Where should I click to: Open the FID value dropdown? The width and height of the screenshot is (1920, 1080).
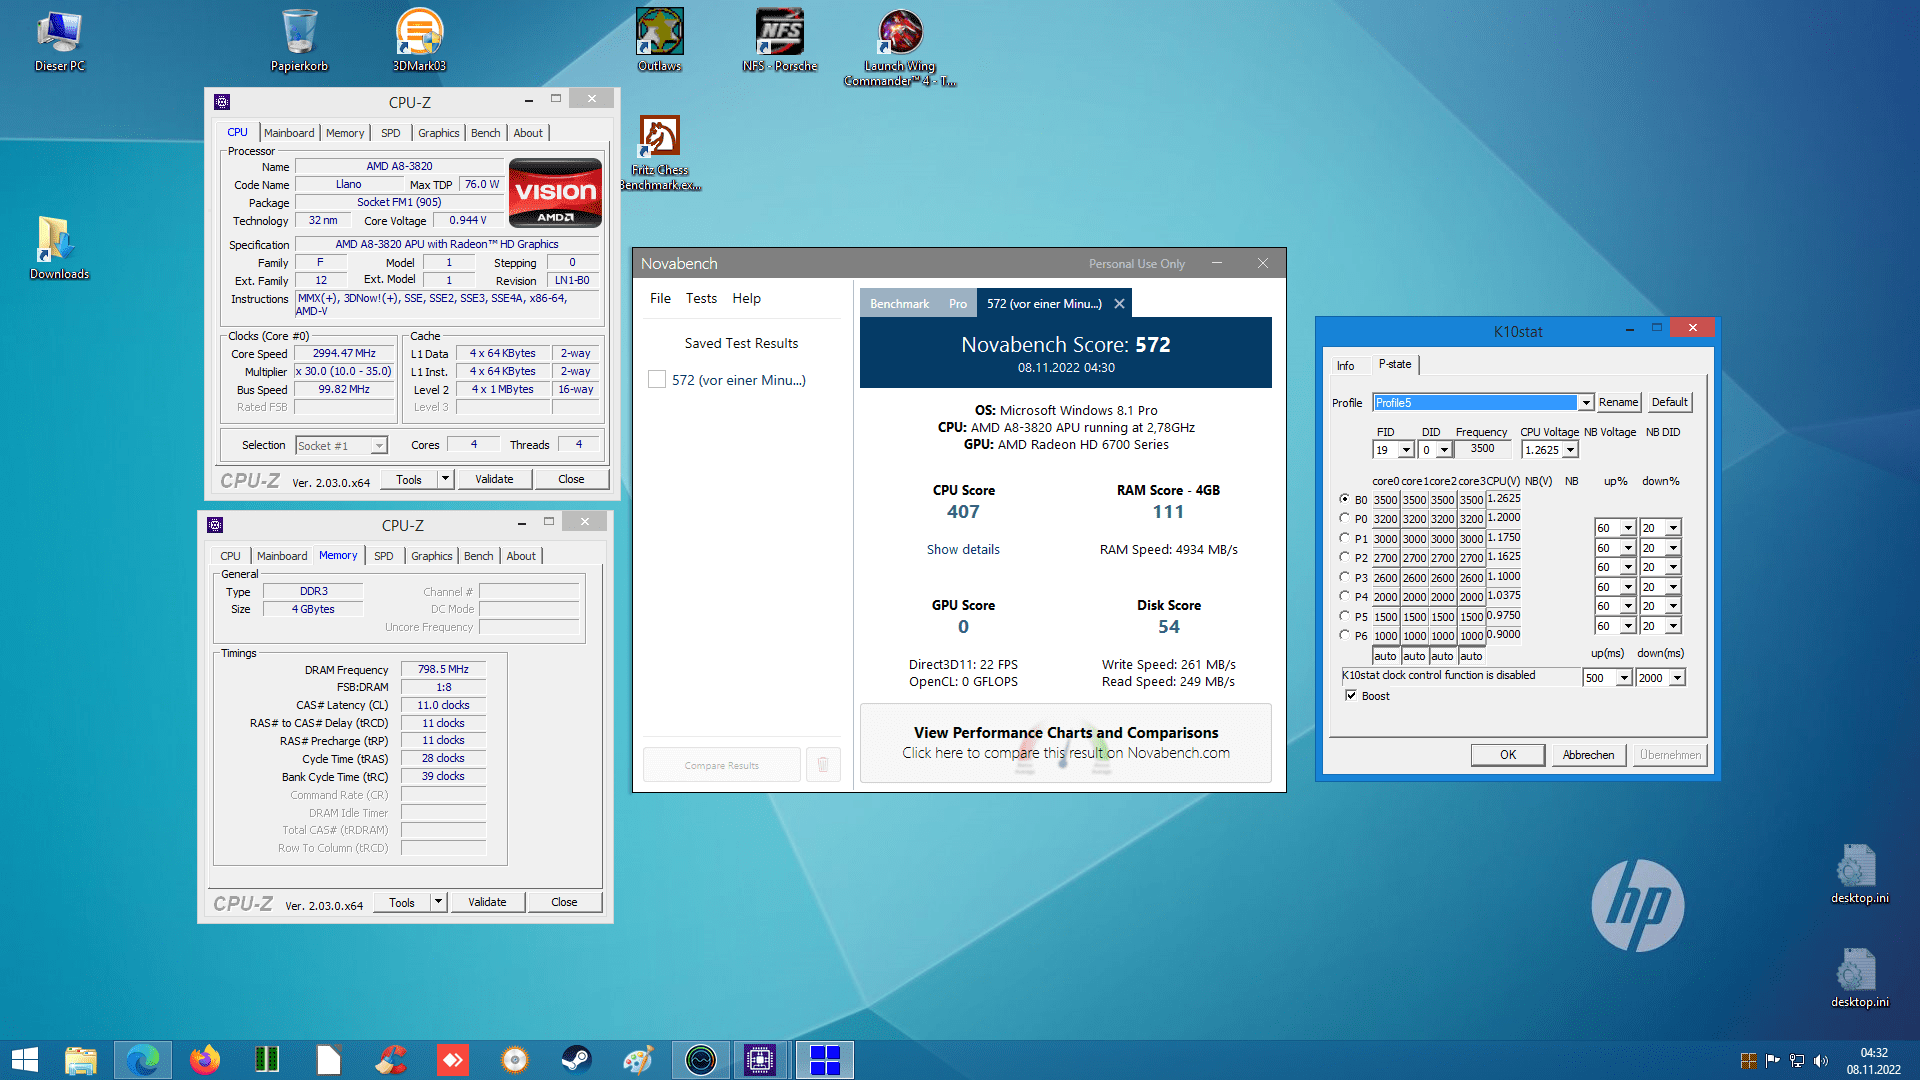coord(1406,451)
